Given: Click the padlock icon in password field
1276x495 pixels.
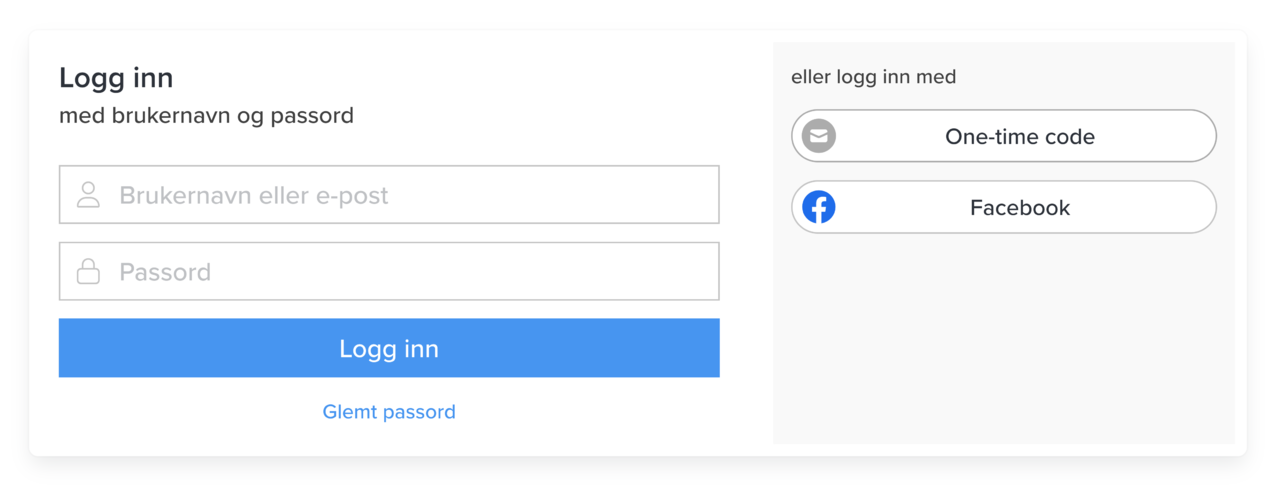Looking at the screenshot, I should pos(89,272).
